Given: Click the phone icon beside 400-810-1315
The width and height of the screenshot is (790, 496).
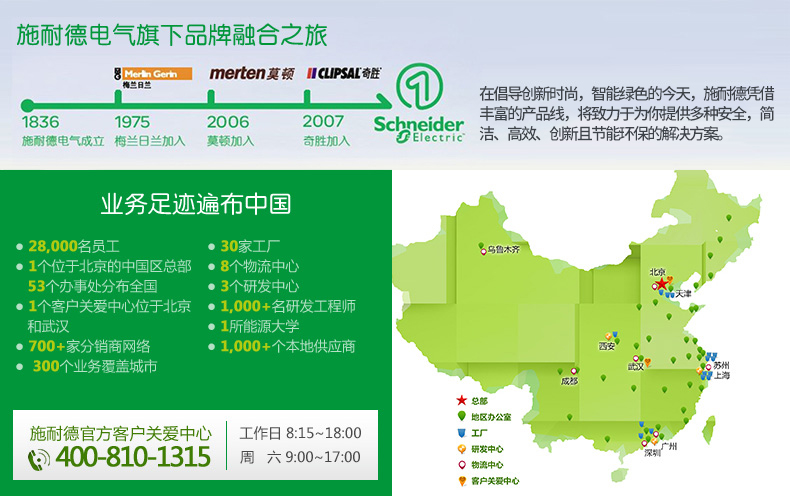Looking at the screenshot, I should [x=39, y=459].
